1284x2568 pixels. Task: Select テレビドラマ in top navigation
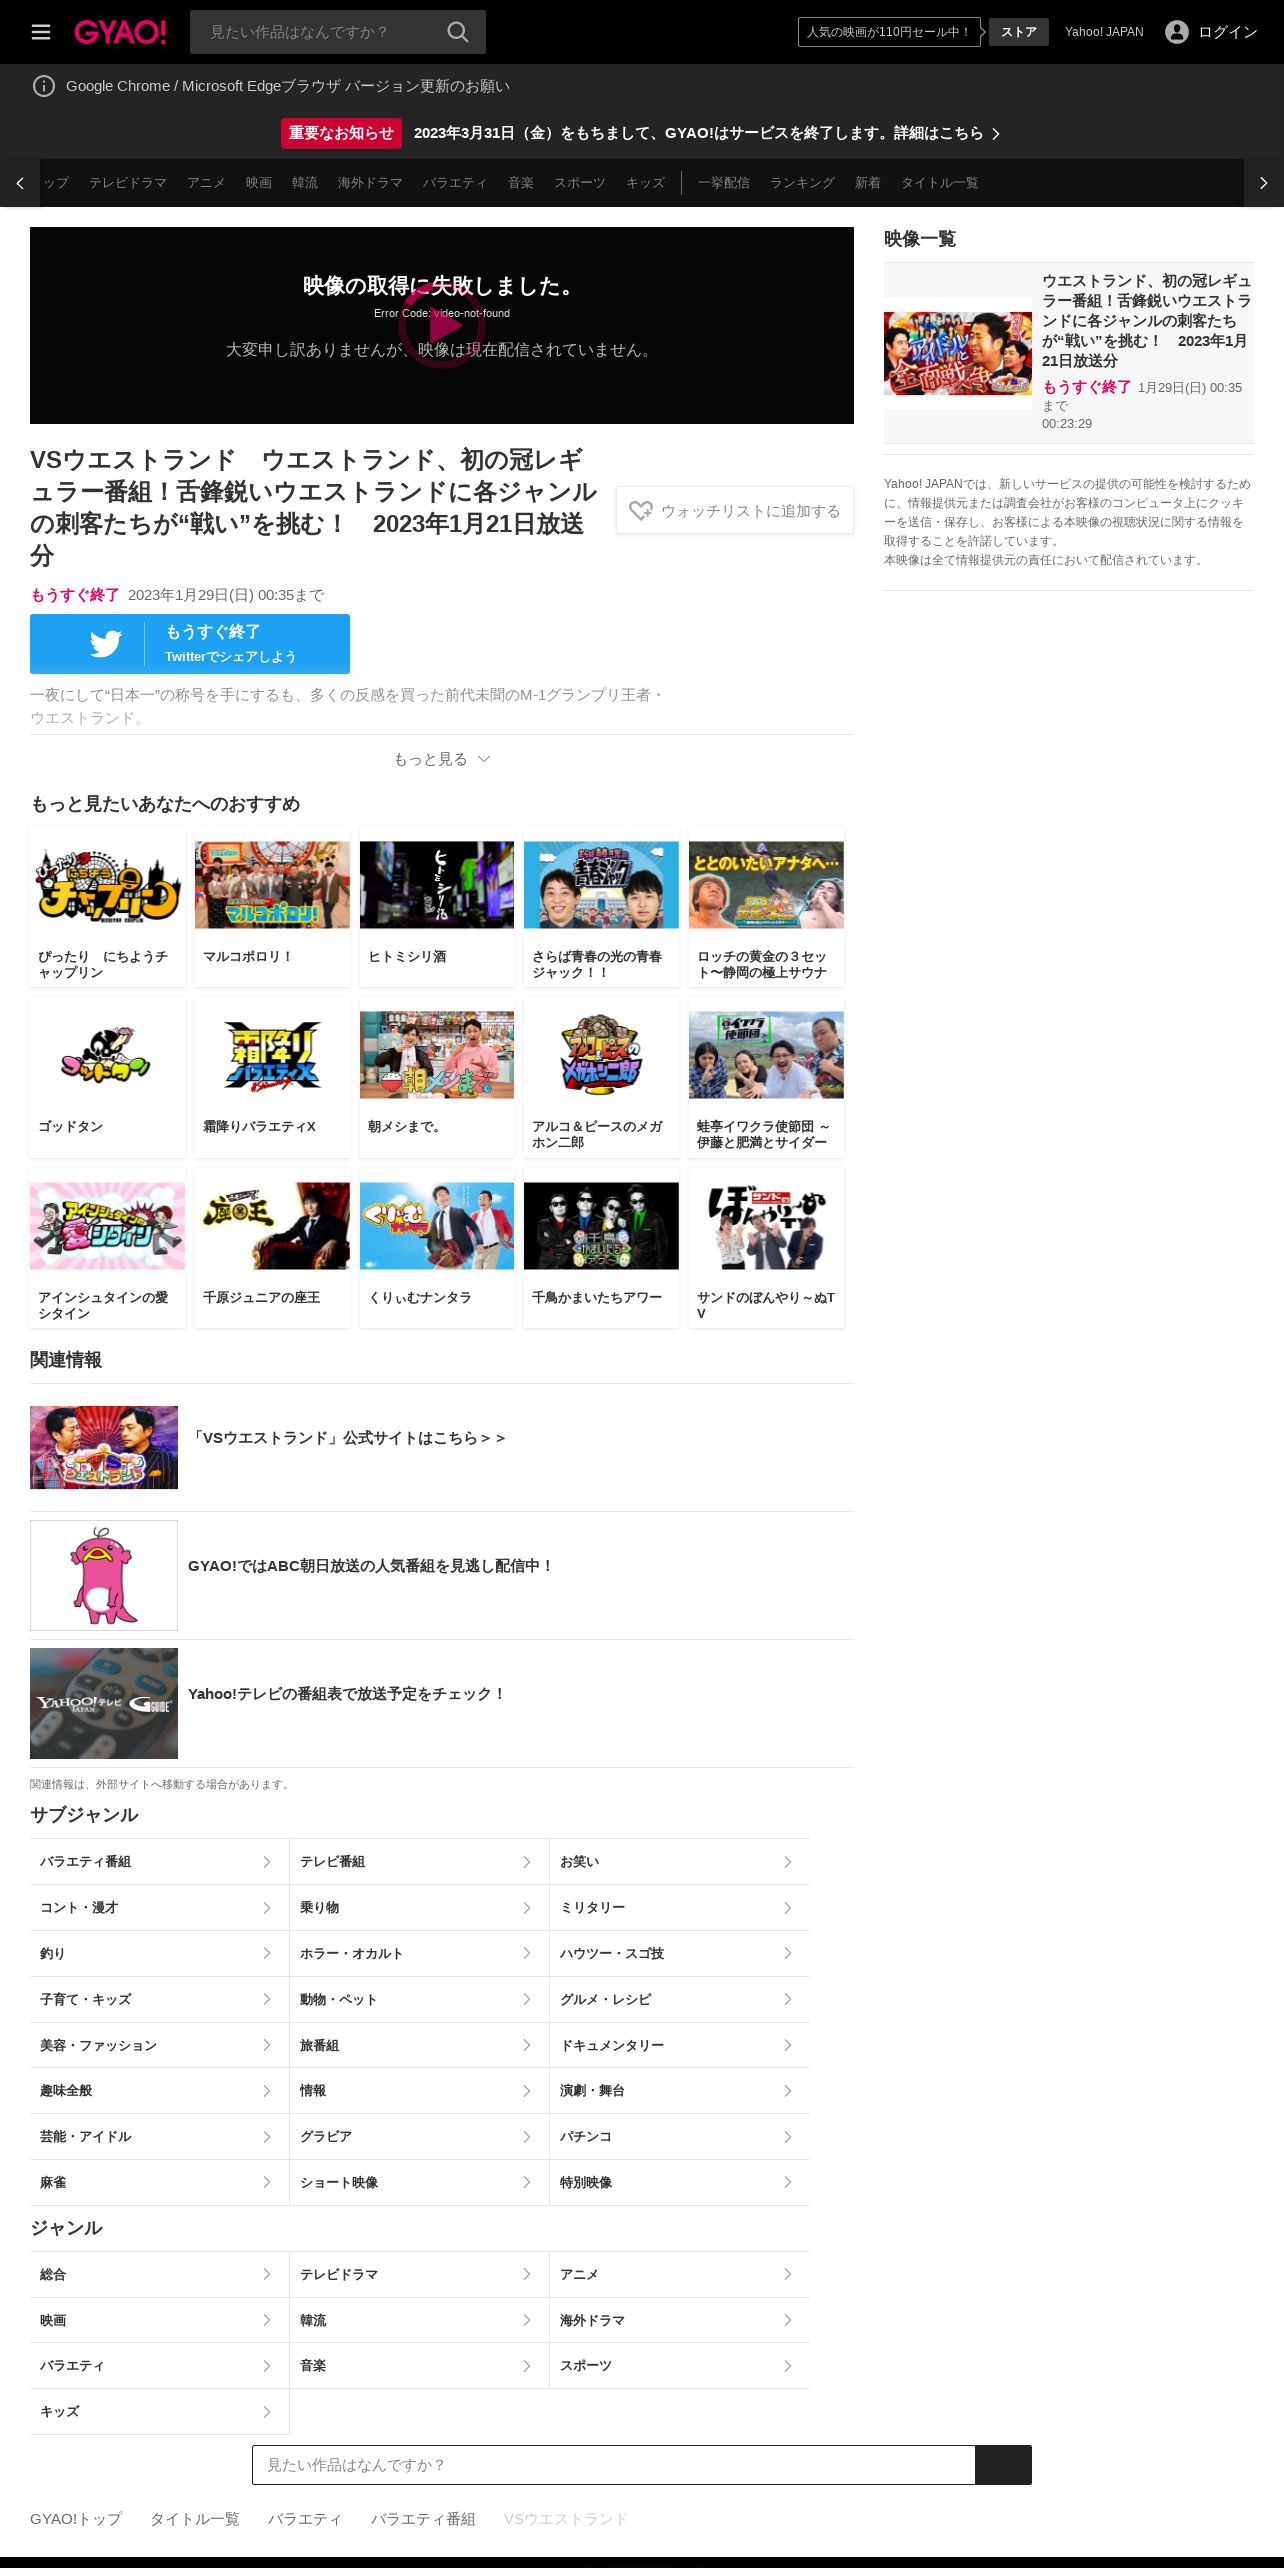tap(128, 183)
